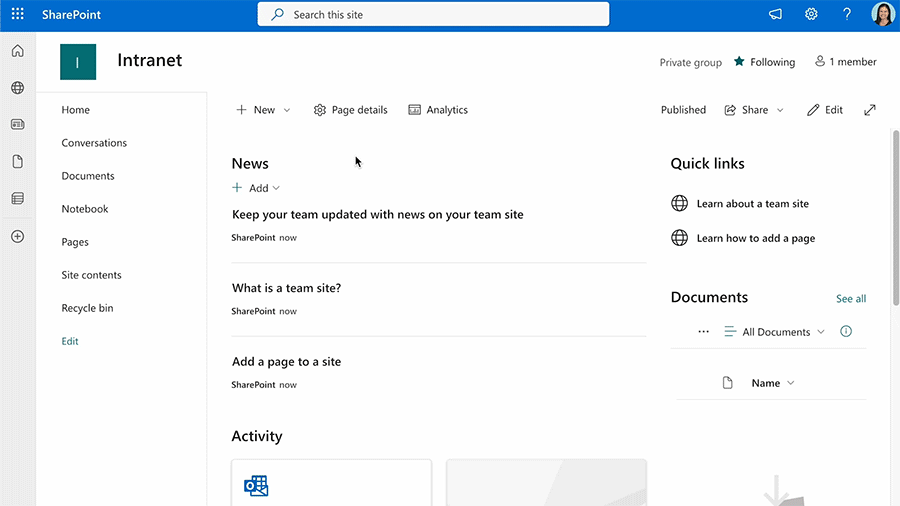Viewport: 900px width, 506px height.
Task: Open the New dropdown menu
Action: 263,110
